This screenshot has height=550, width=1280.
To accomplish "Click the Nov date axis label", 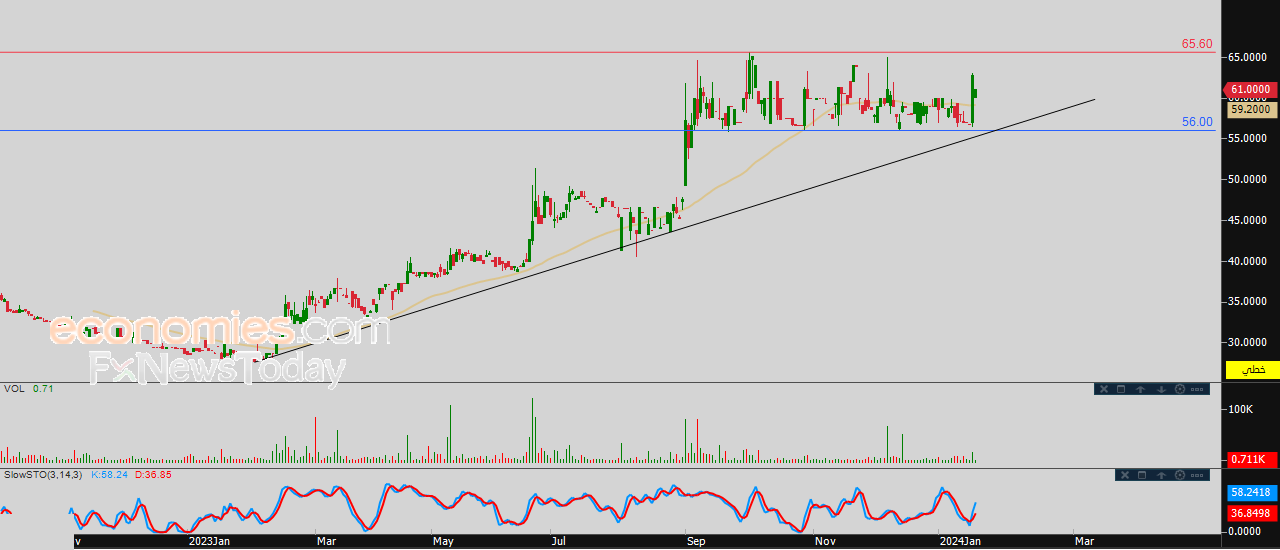I will pos(825,541).
